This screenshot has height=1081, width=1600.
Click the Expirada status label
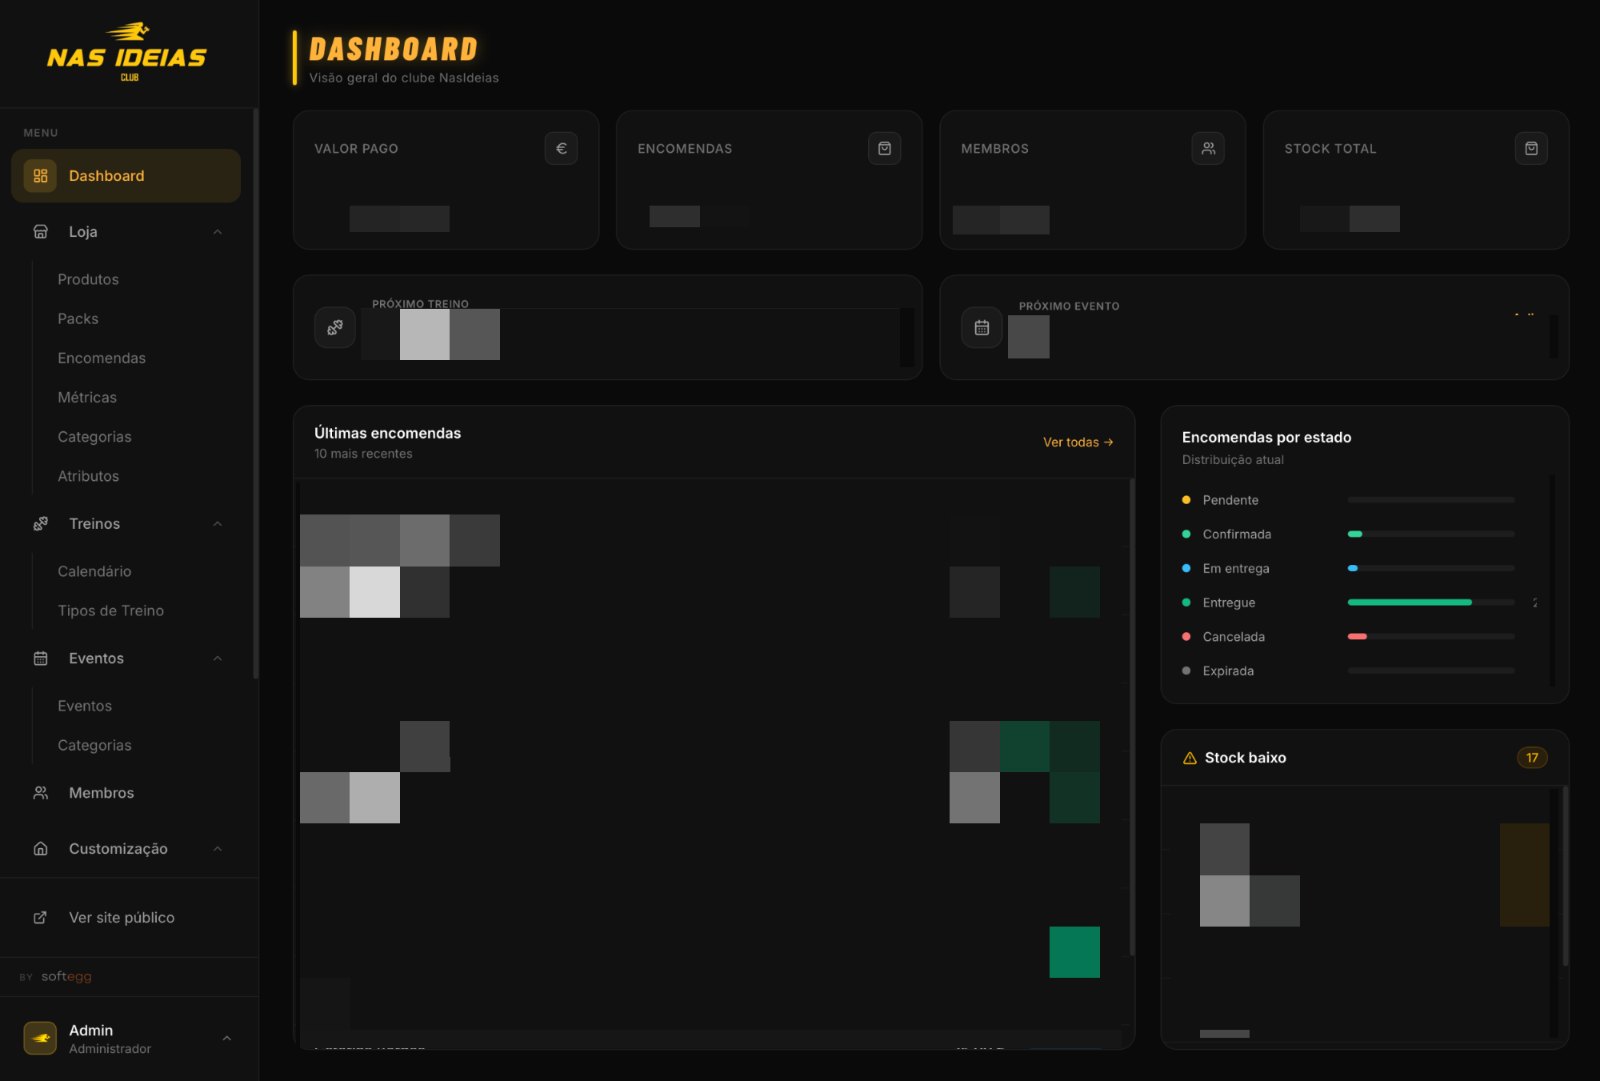tap(1228, 671)
